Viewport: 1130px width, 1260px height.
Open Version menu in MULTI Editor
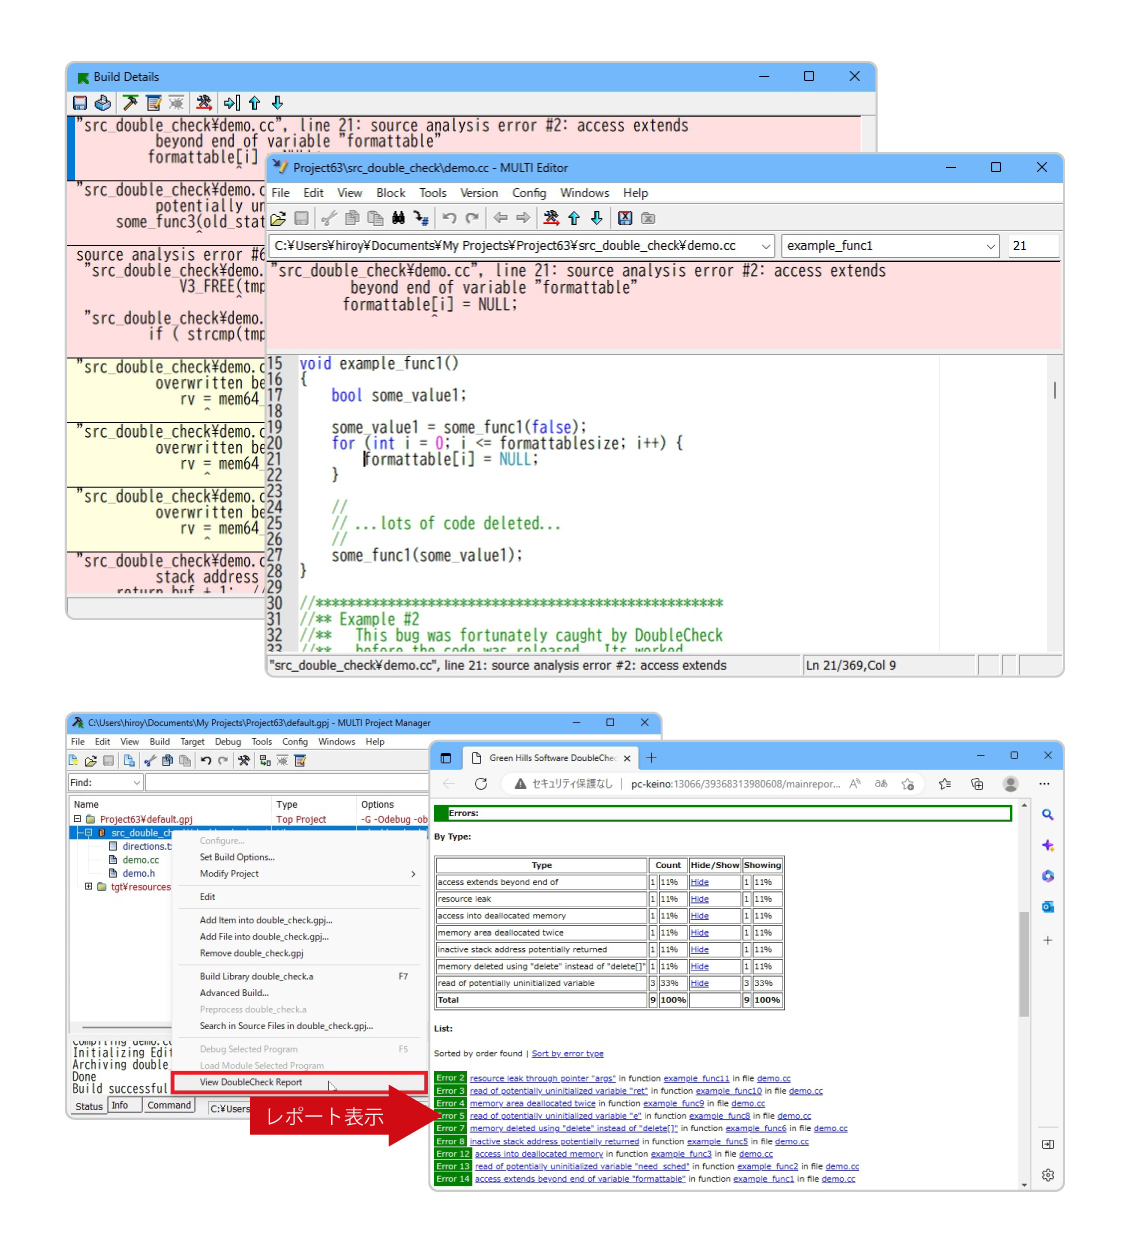479,193
